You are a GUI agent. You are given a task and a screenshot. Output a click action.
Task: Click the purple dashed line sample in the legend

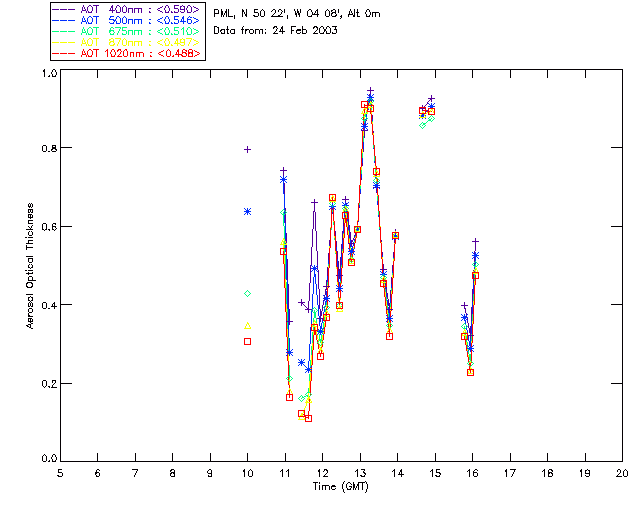click(x=63, y=9)
